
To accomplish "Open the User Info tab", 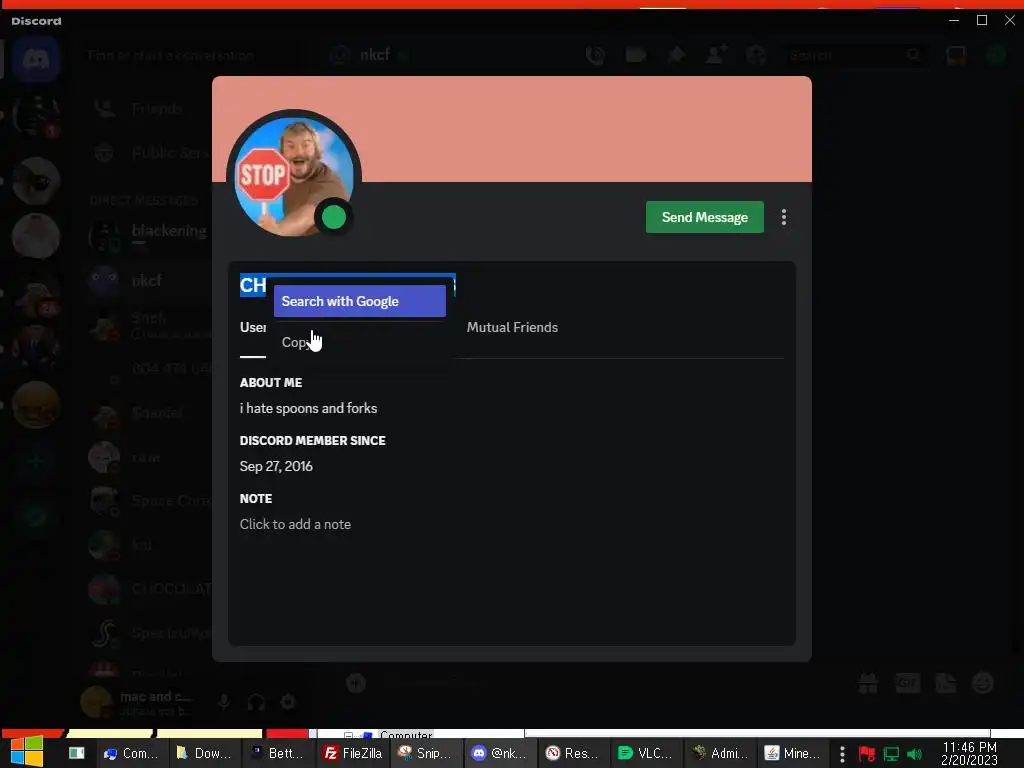I will pos(253,327).
